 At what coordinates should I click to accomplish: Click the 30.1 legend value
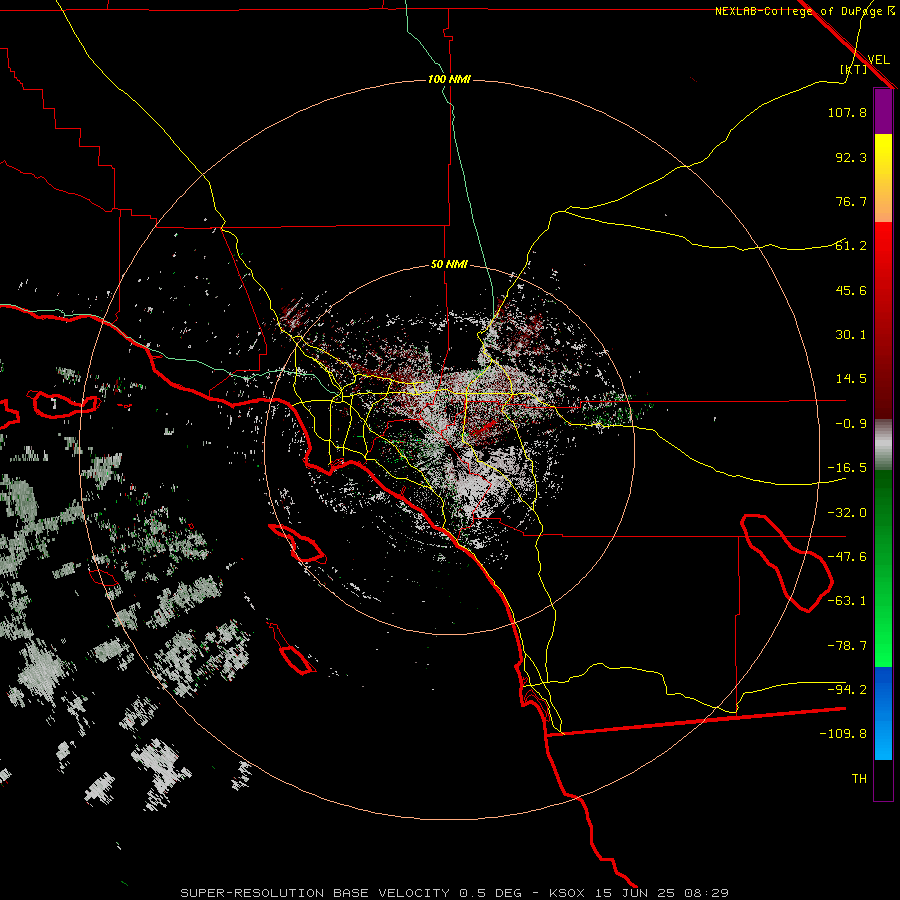click(x=851, y=335)
